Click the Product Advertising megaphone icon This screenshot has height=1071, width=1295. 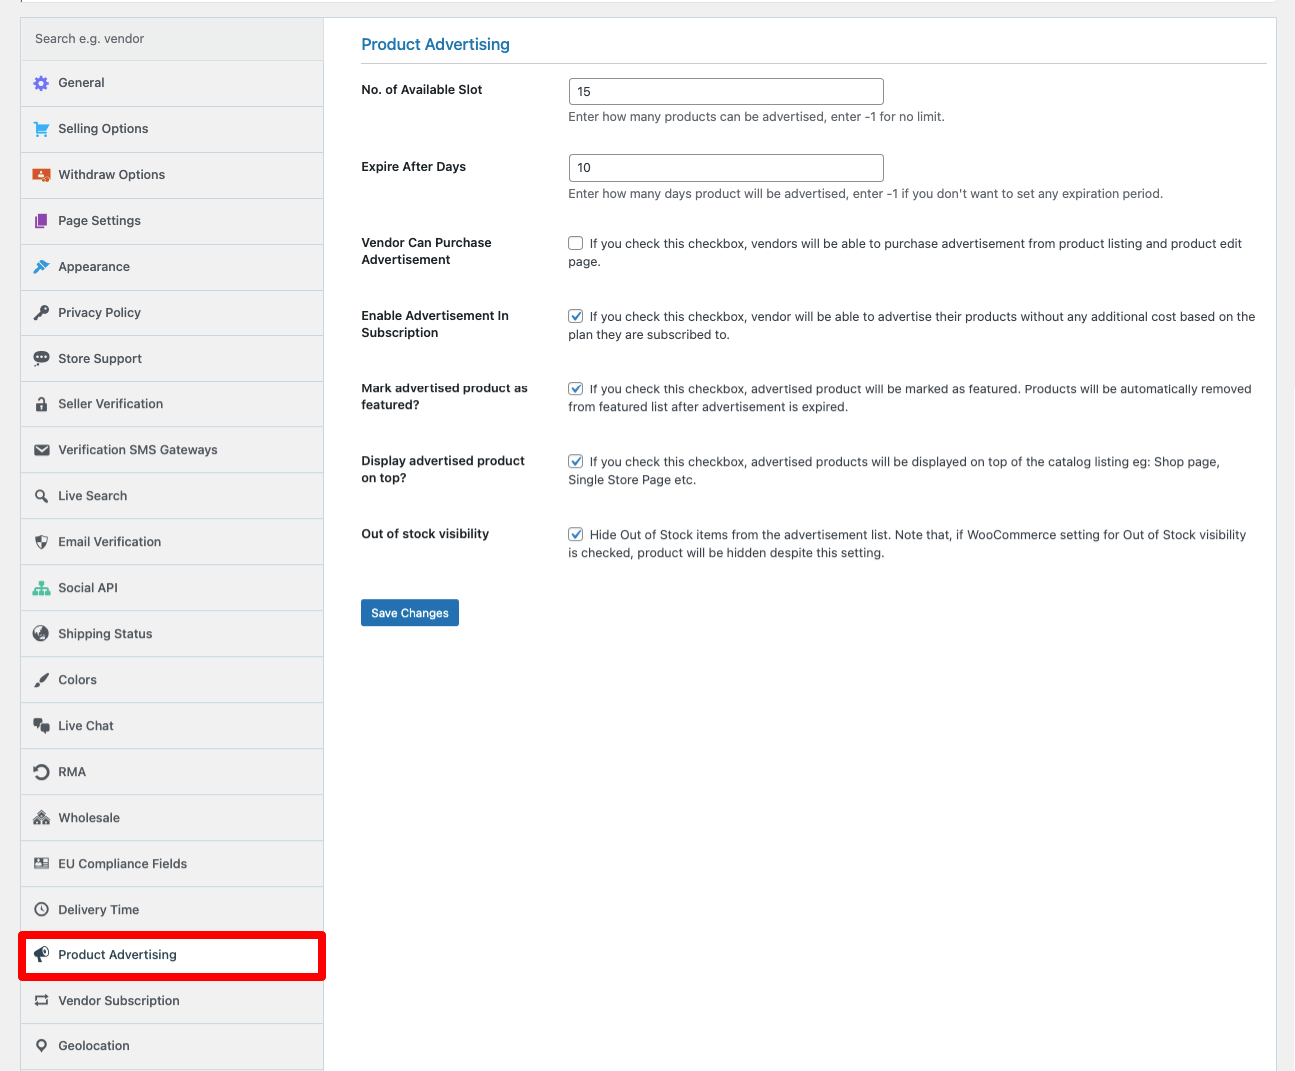pos(41,954)
